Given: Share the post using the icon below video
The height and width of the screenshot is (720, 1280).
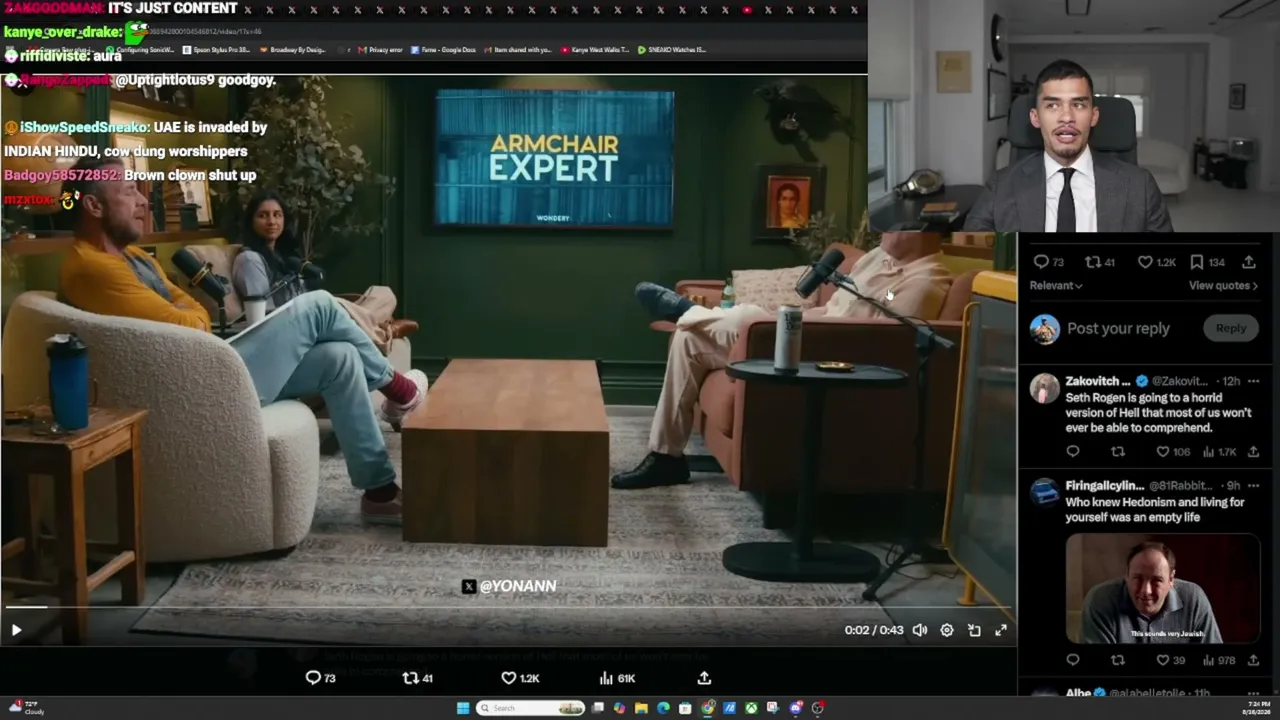Looking at the screenshot, I should click(704, 678).
